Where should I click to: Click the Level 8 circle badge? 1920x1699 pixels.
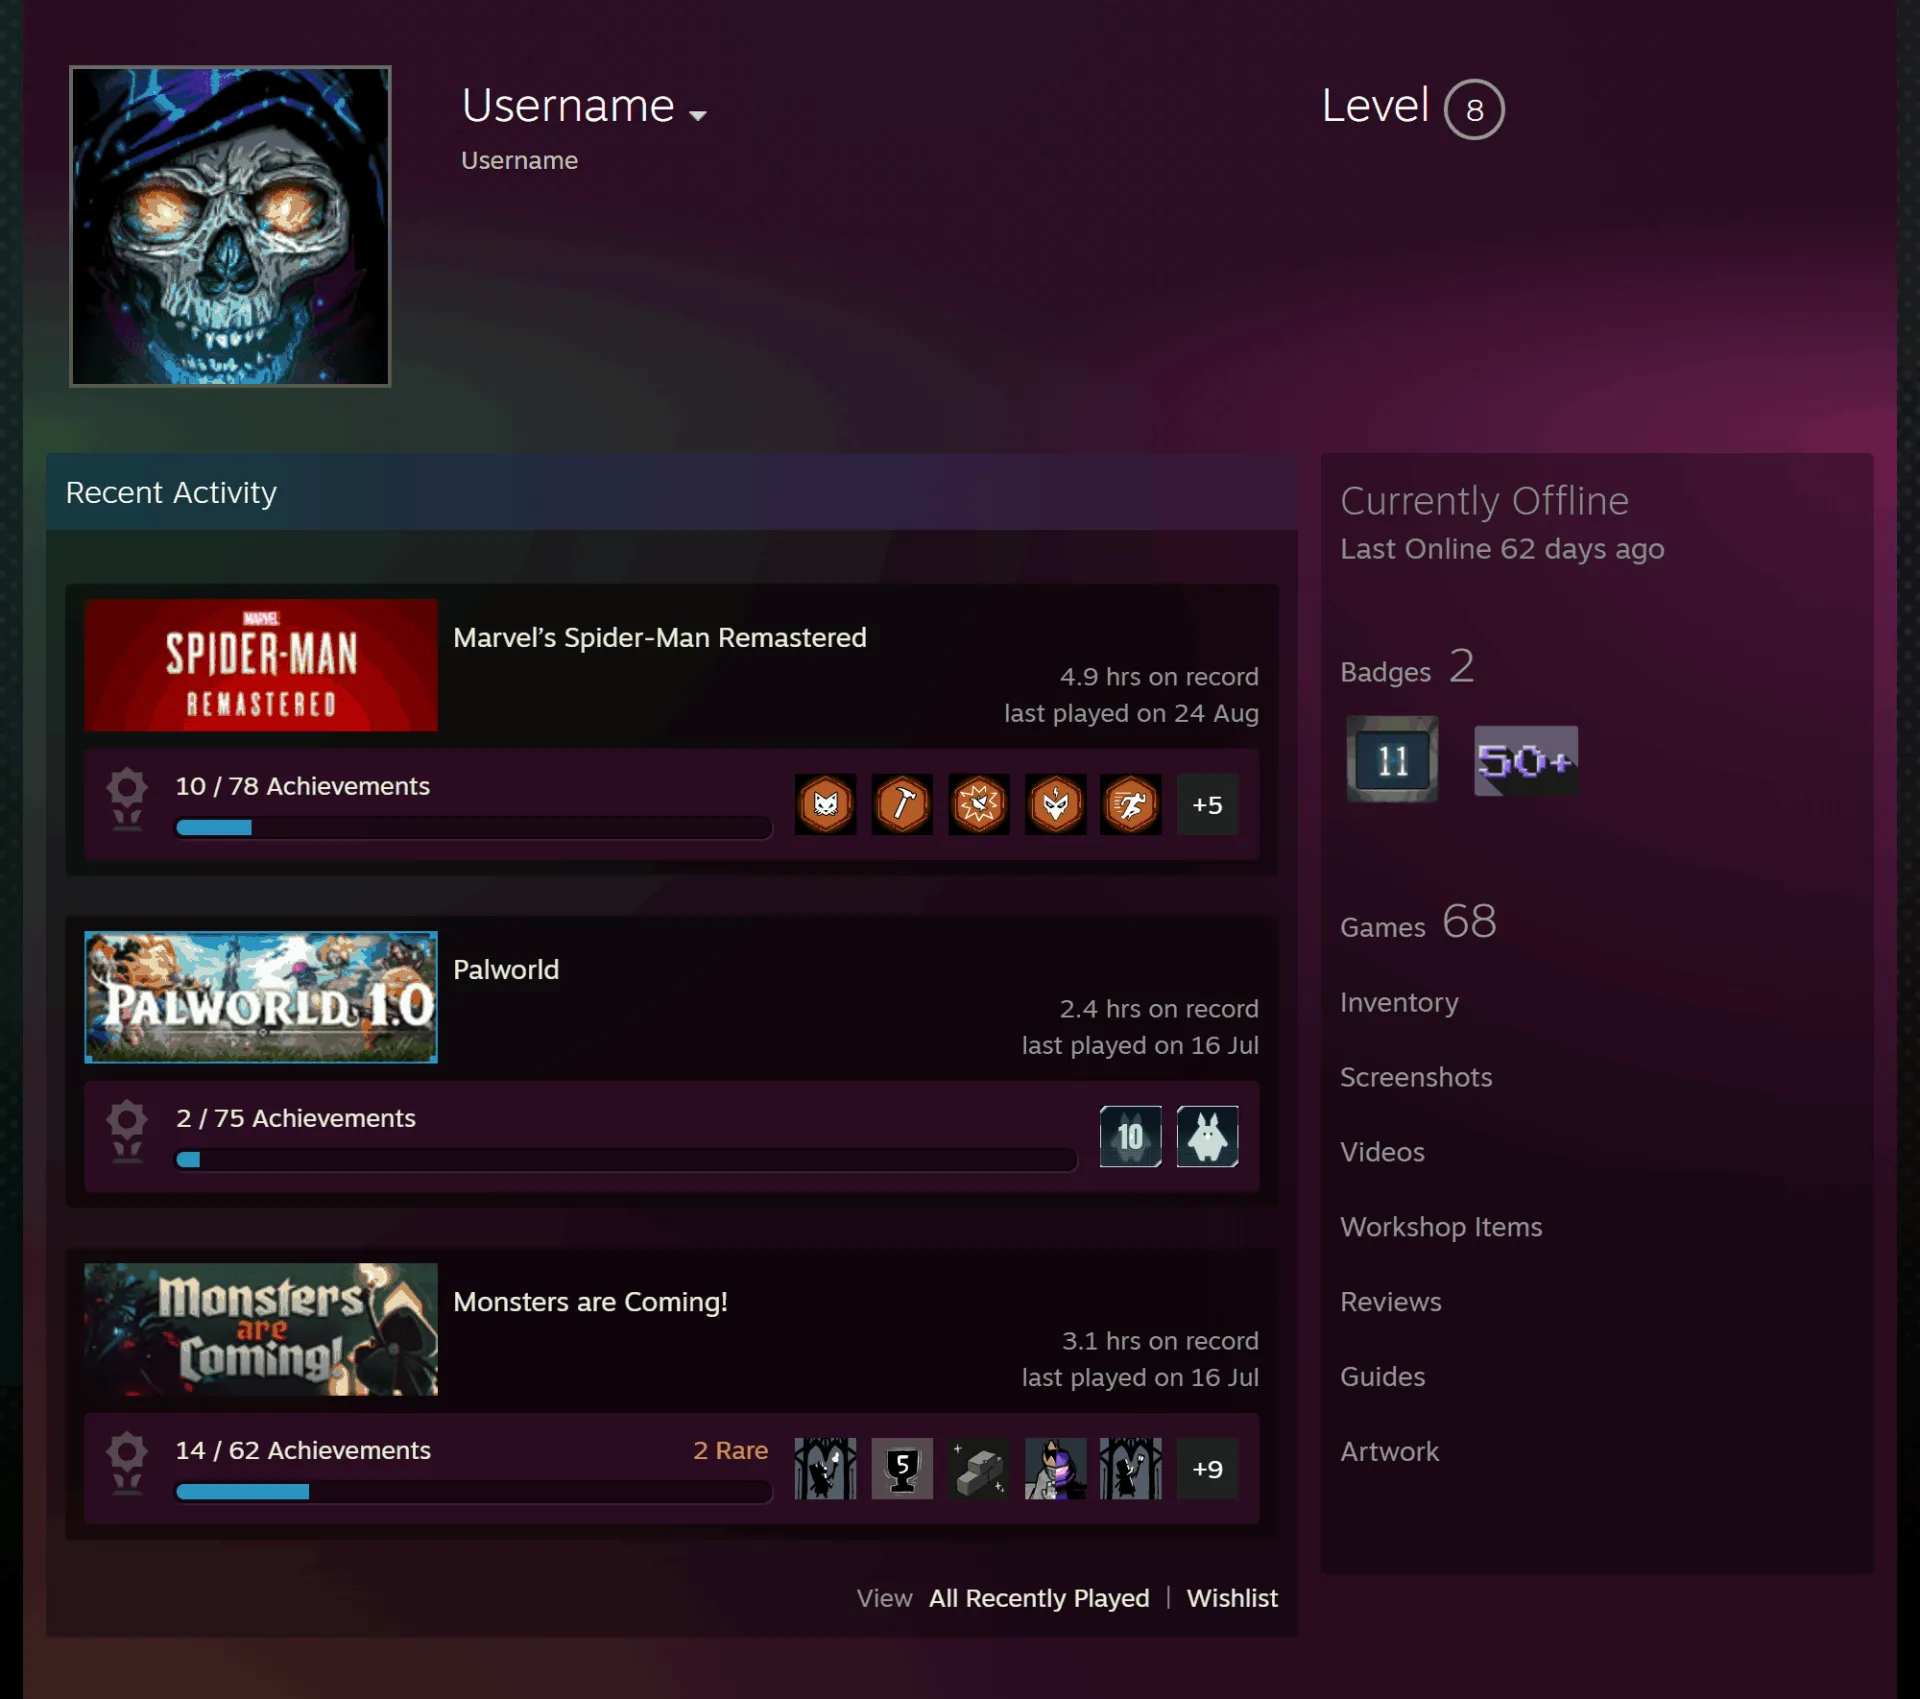[x=1474, y=109]
